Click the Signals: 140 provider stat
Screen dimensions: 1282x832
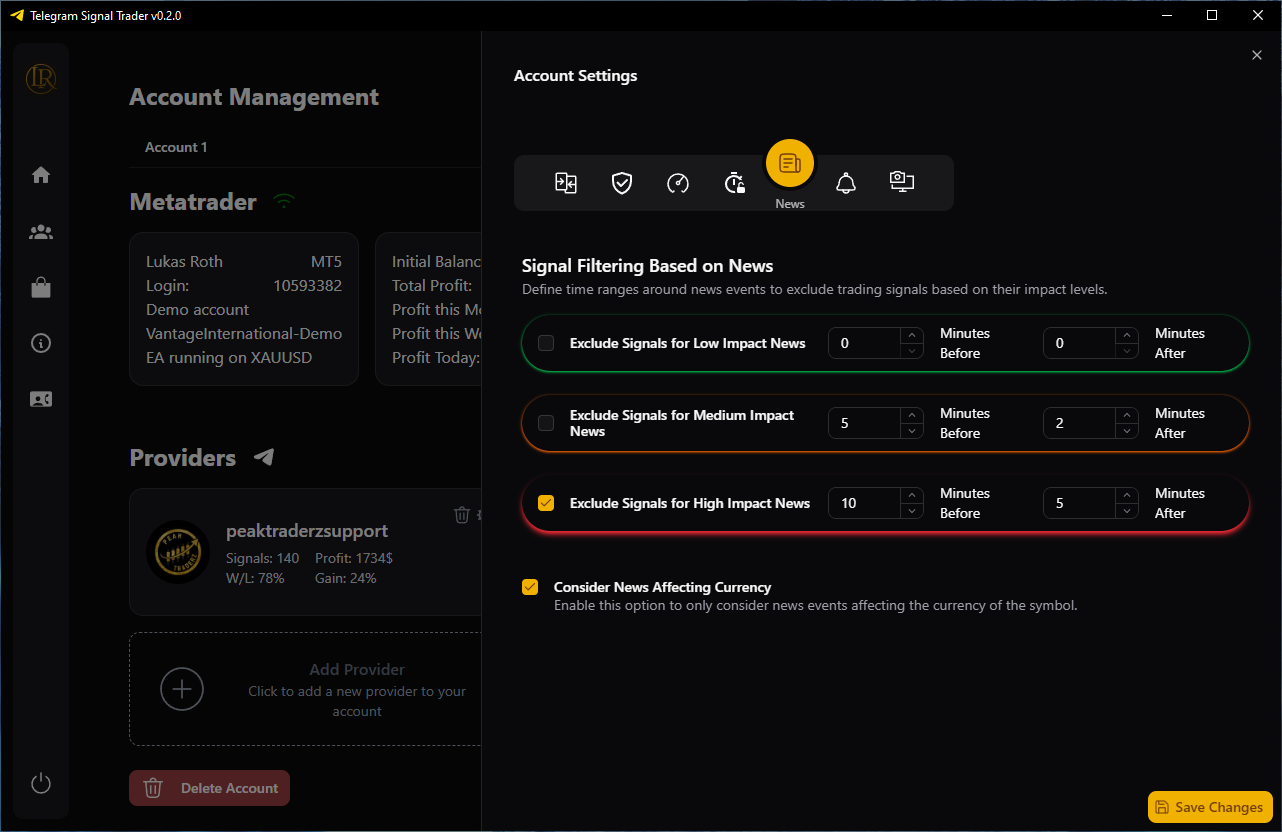[263, 558]
